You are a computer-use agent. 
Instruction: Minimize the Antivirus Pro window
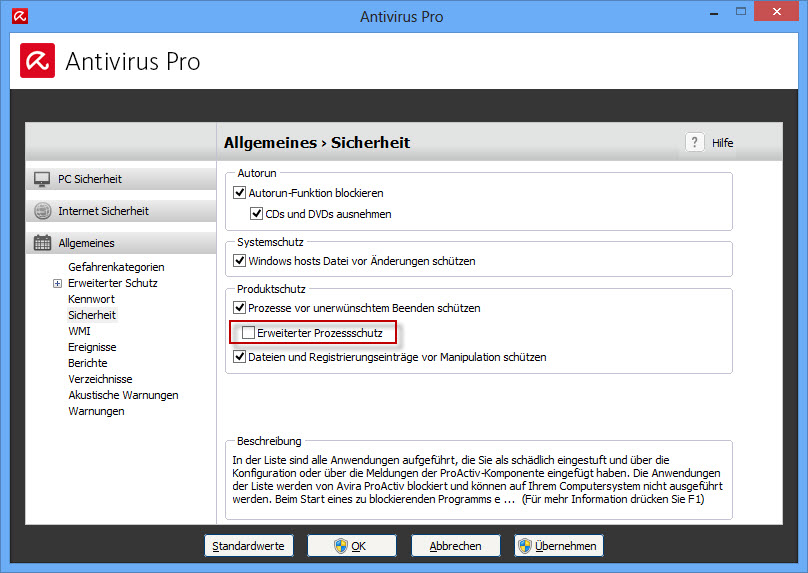coord(714,13)
